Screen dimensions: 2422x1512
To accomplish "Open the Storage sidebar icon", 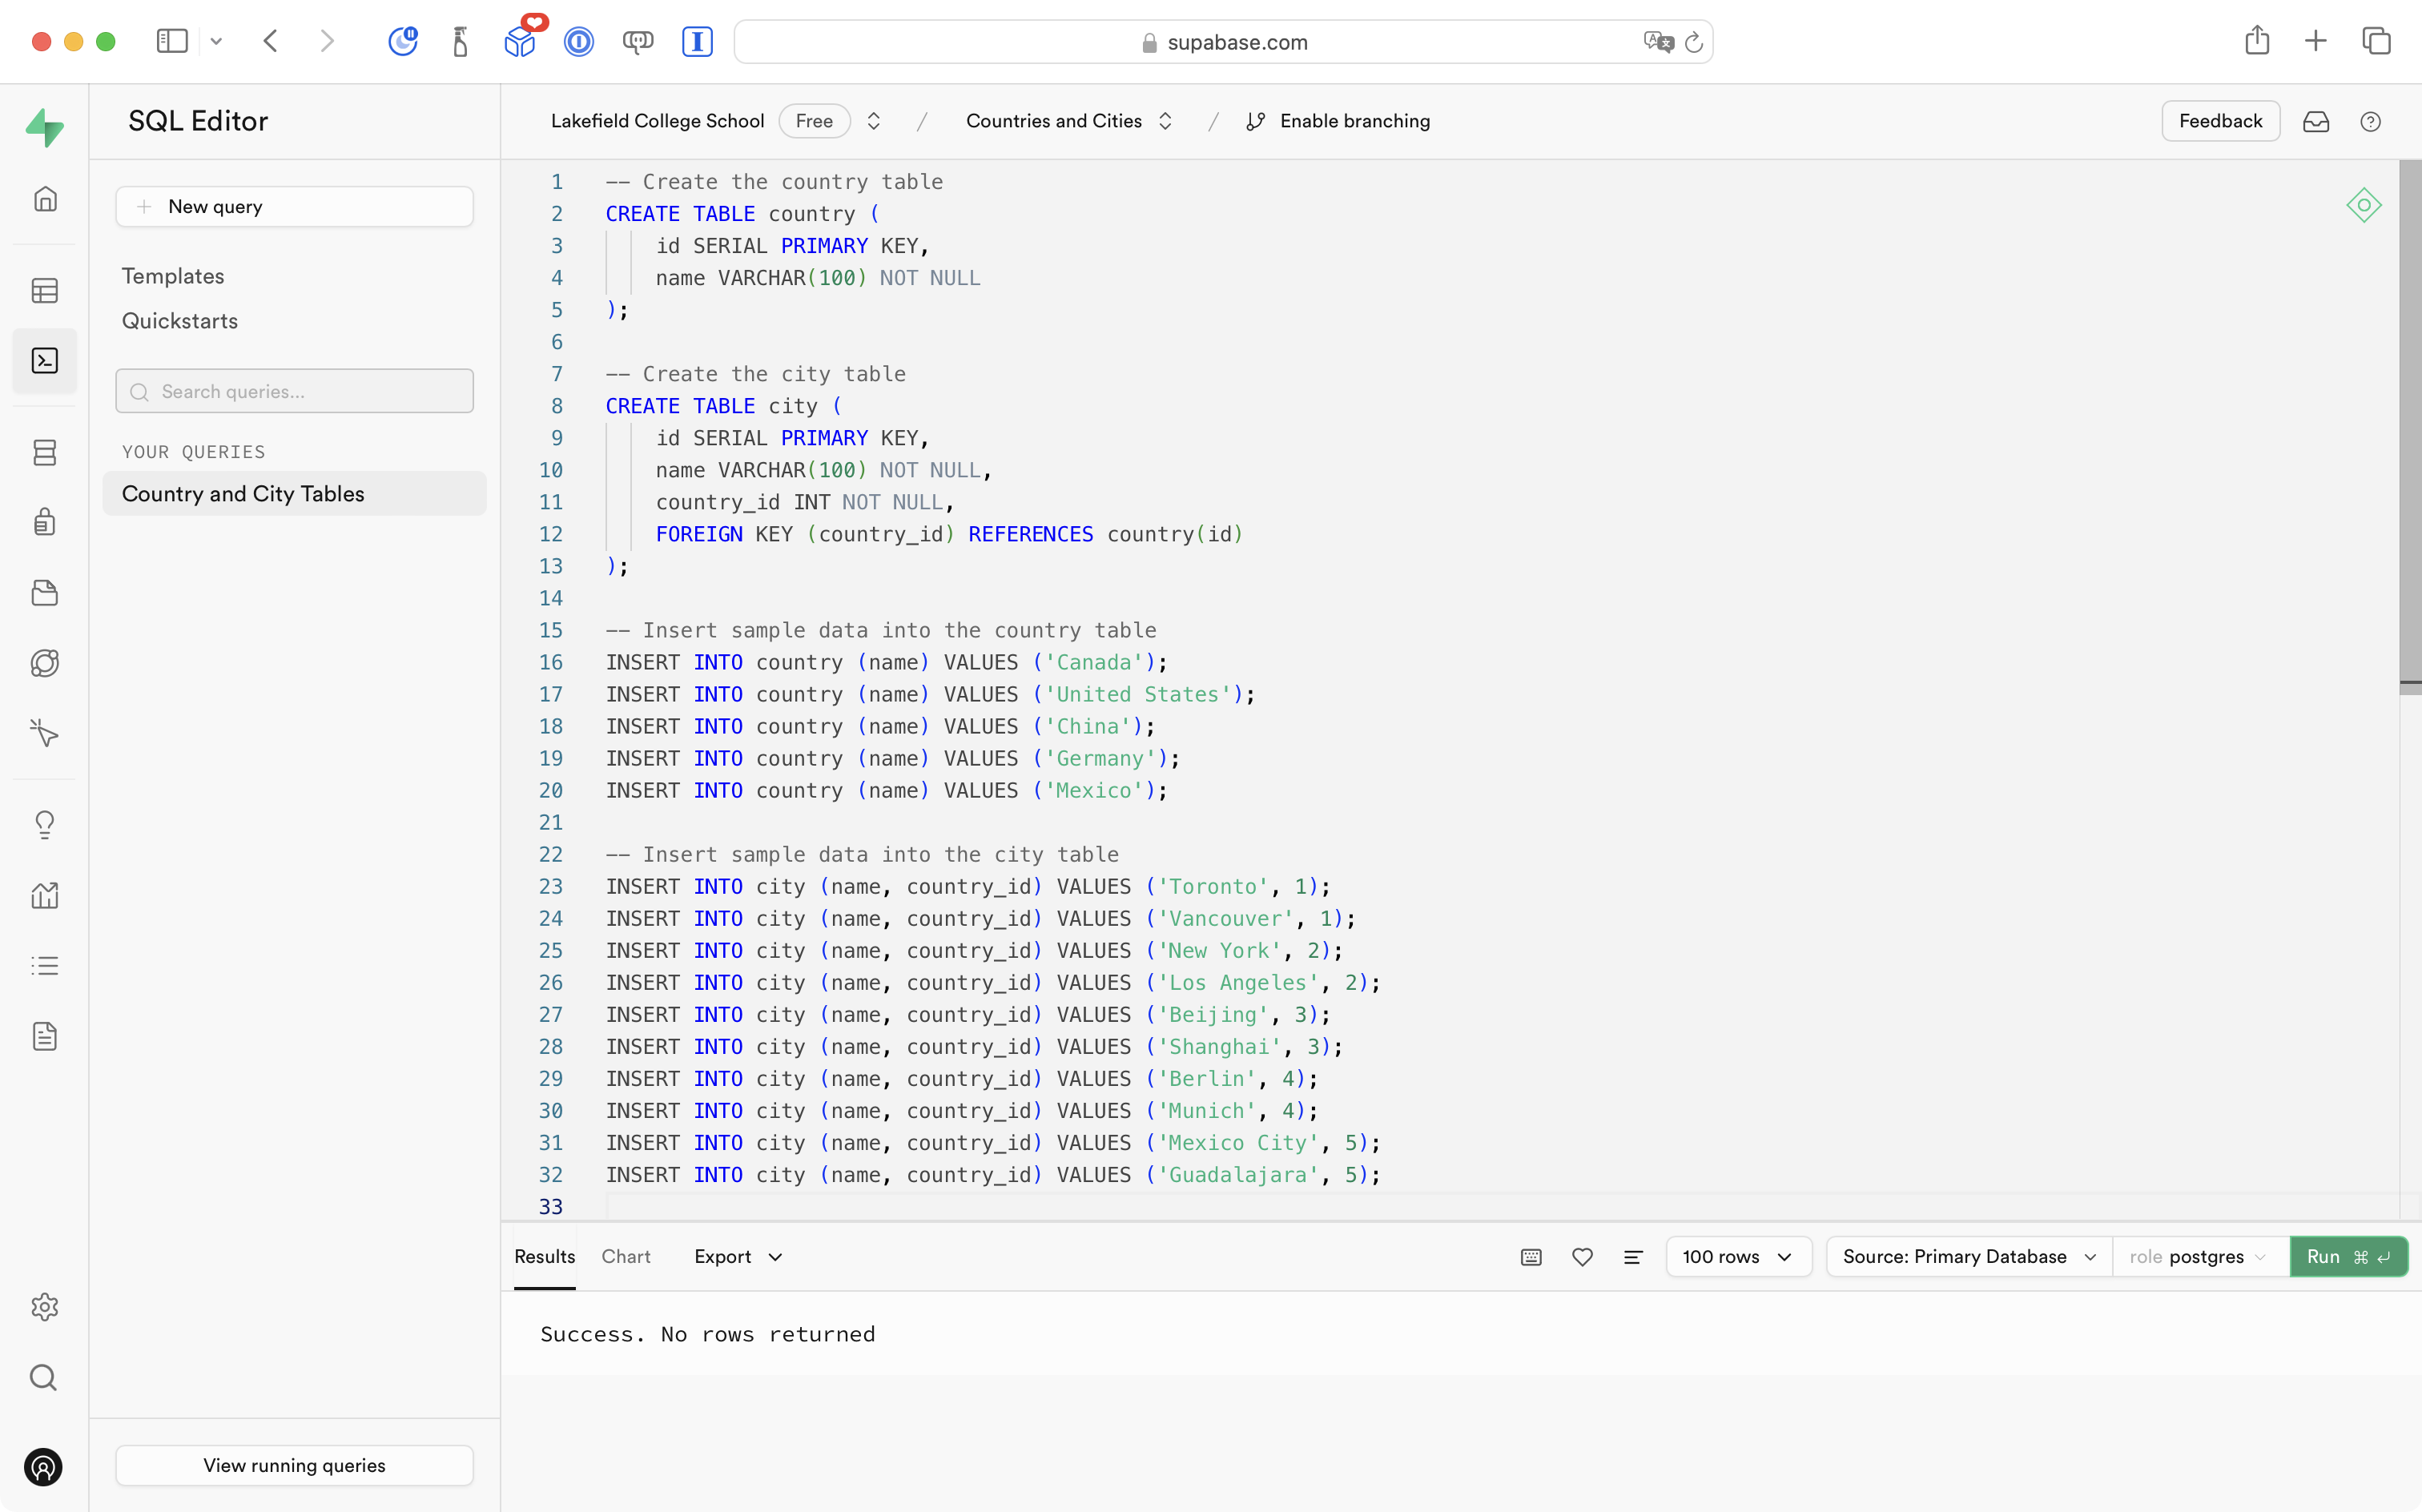I will click(x=45, y=593).
